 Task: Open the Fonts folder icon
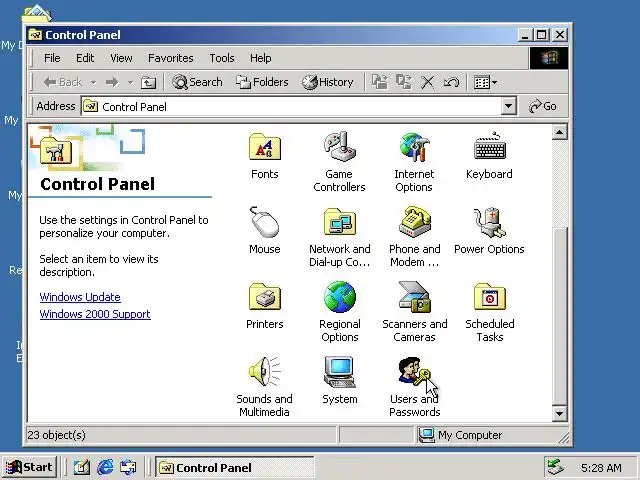(264, 147)
